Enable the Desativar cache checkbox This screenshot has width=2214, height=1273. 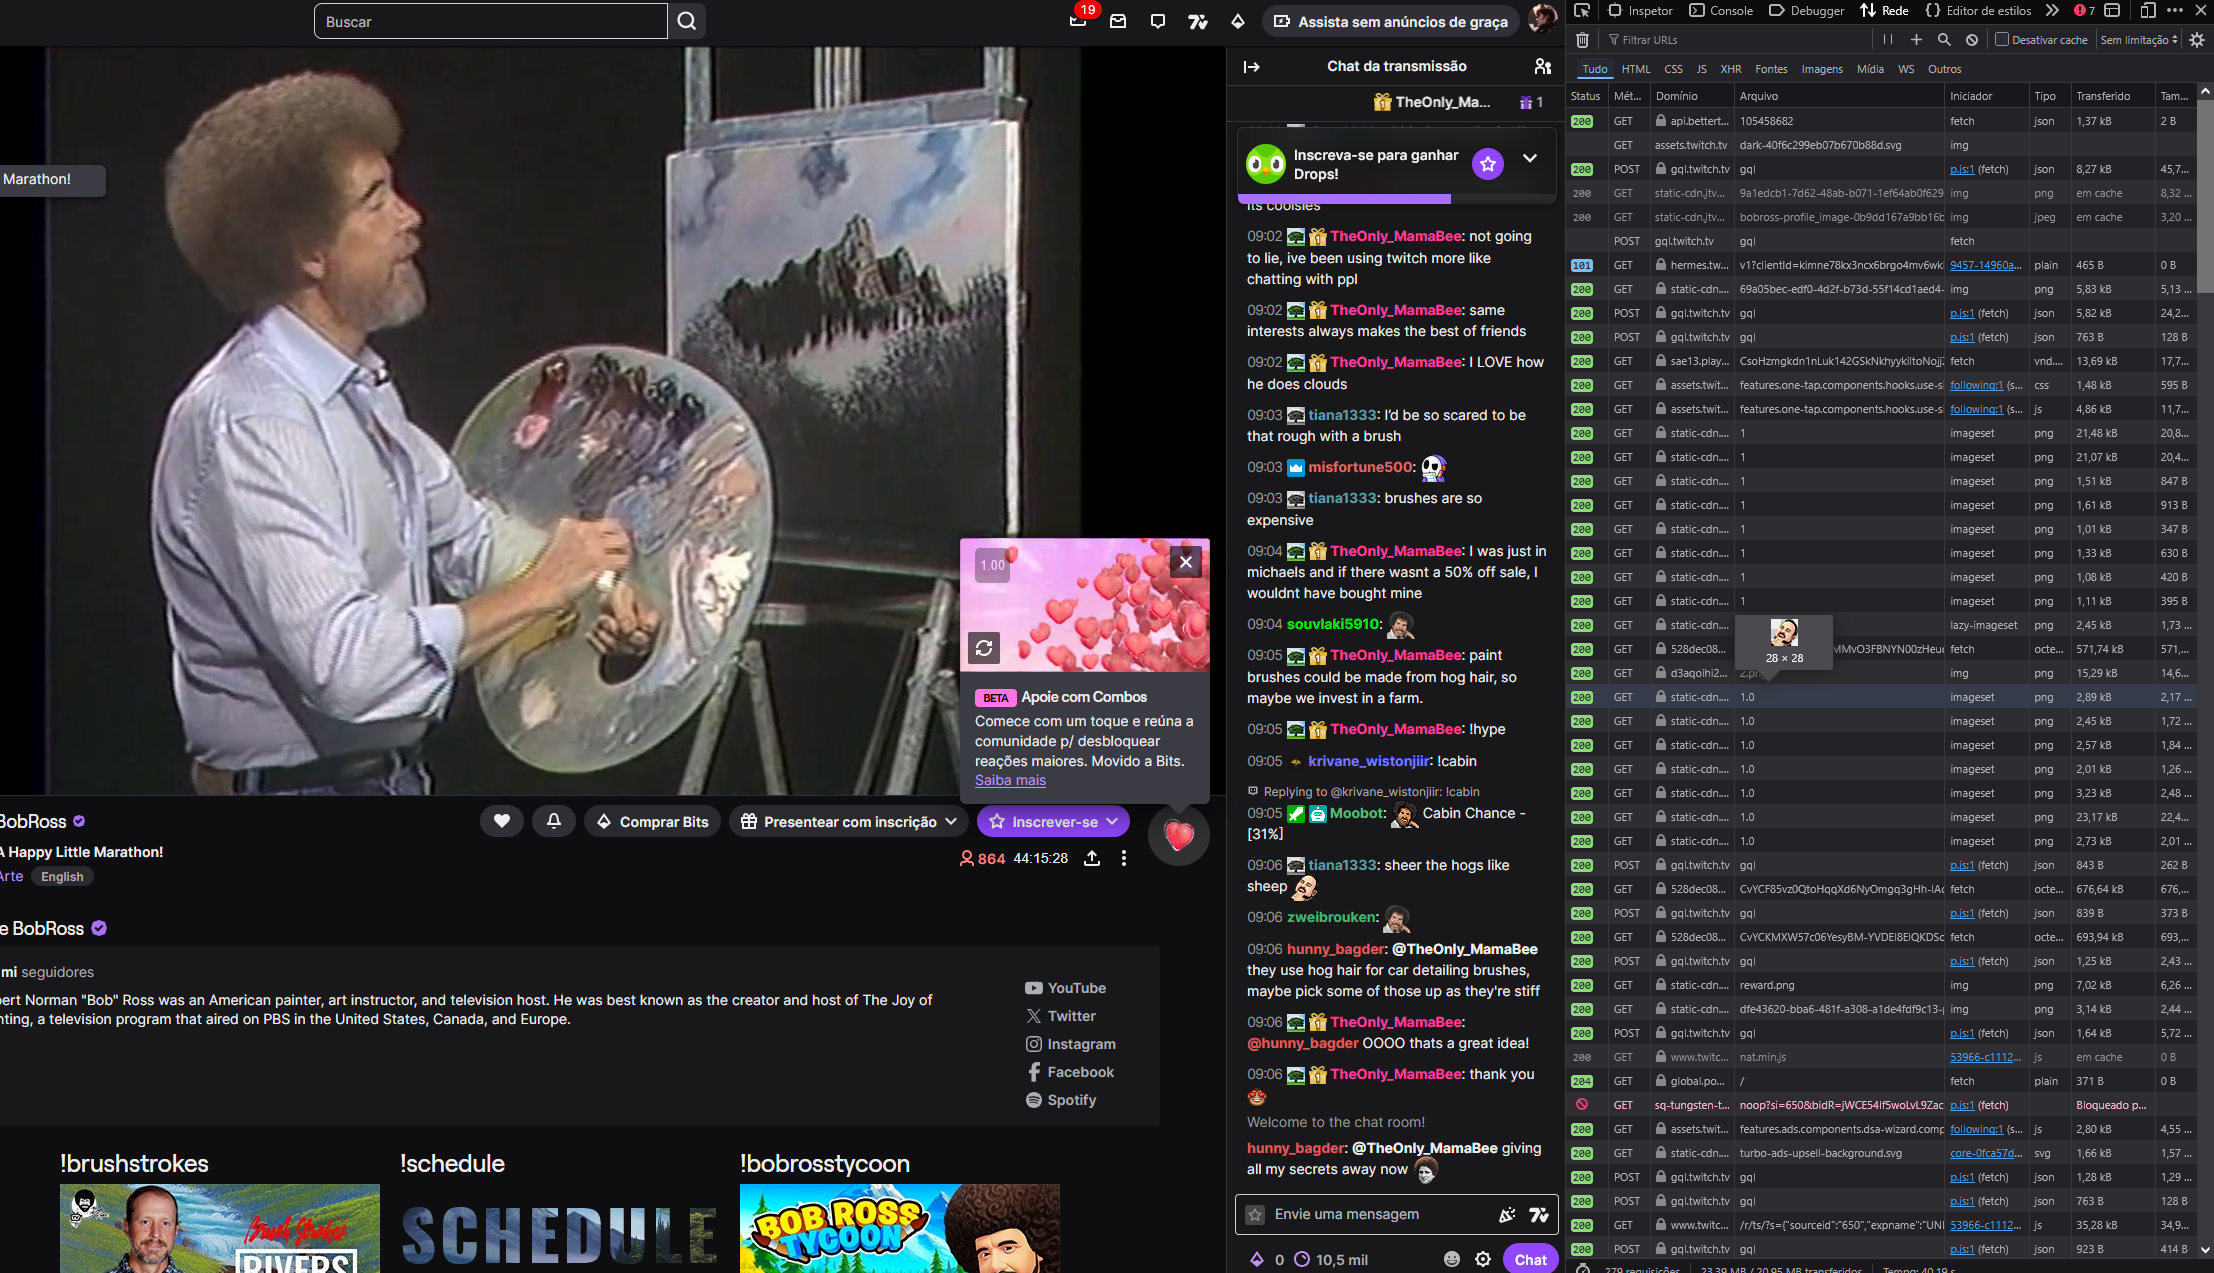[2002, 40]
